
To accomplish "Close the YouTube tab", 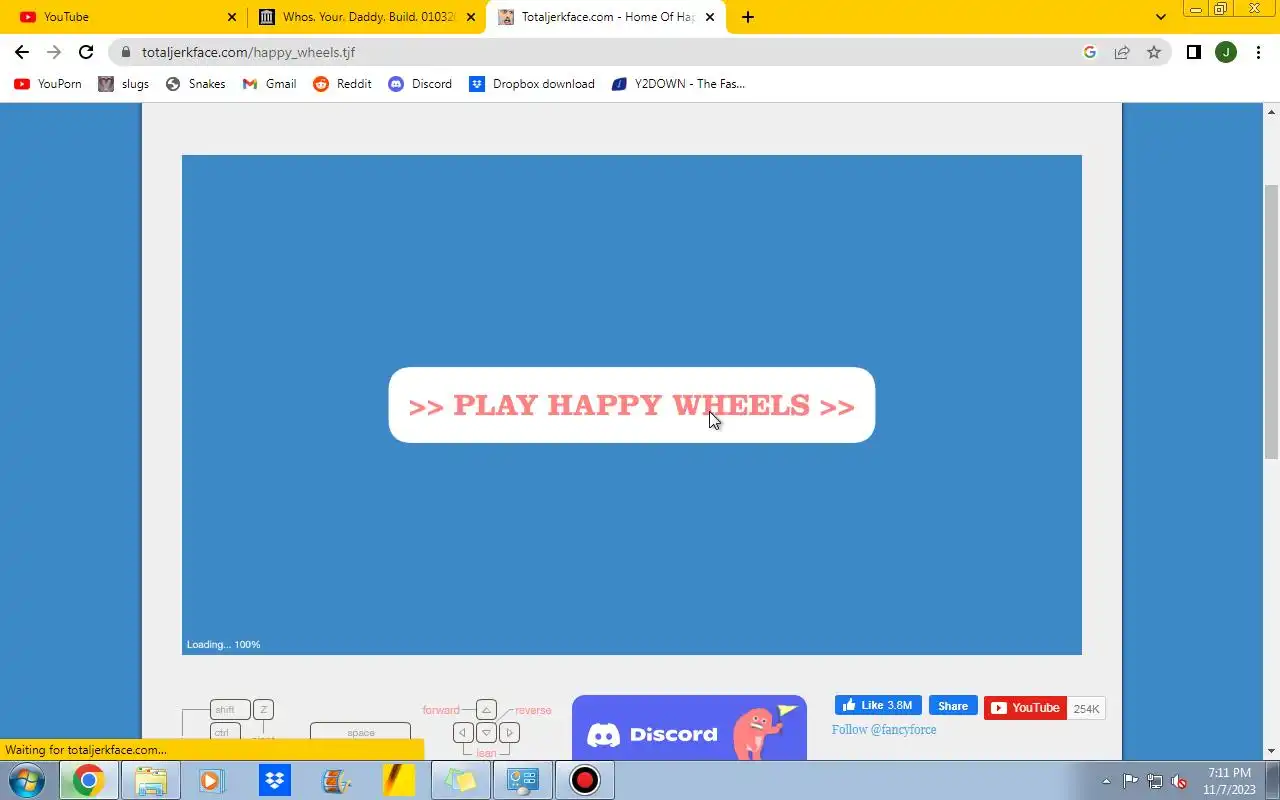I will 232,17.
